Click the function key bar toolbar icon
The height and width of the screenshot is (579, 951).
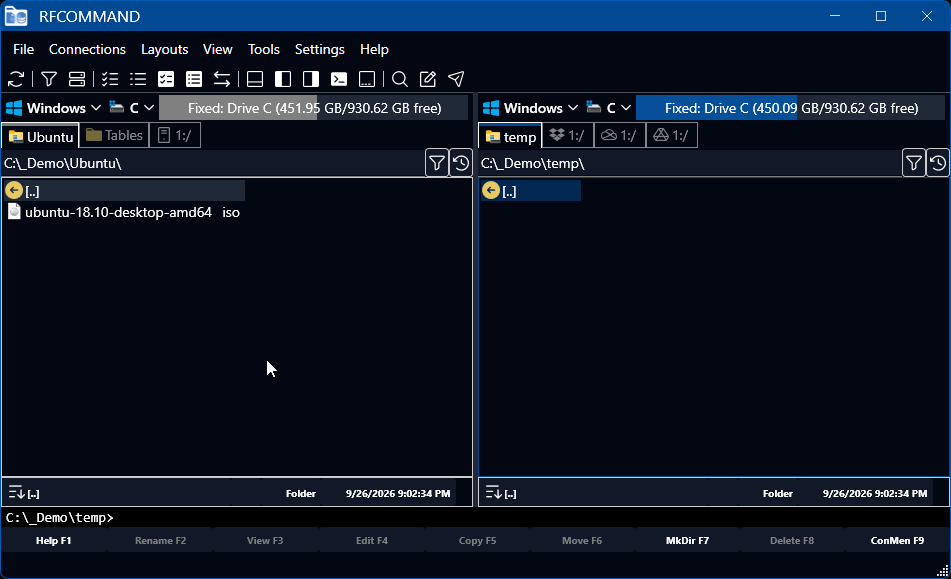click(x=367, y=79)
